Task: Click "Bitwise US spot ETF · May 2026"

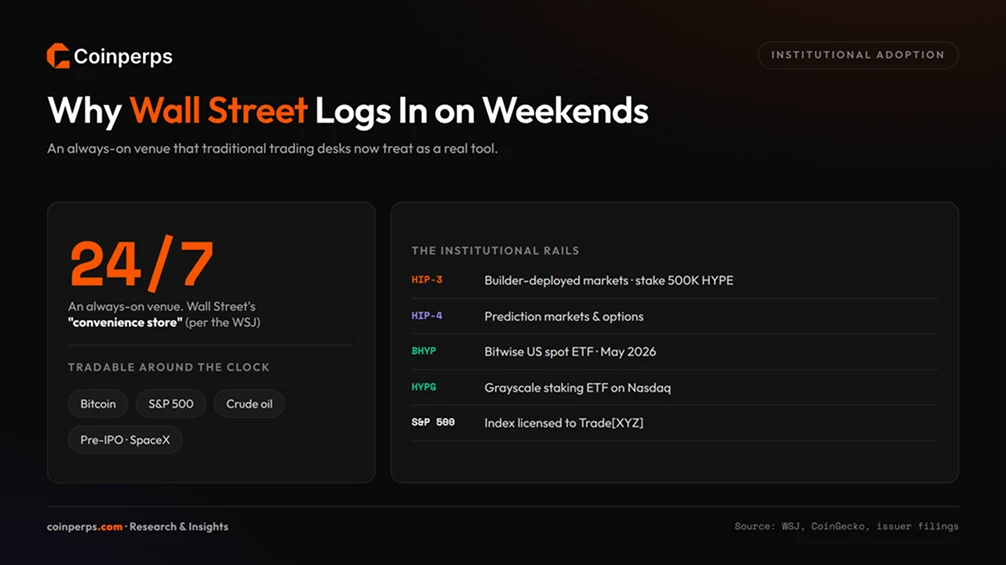Action: click(x=570, y=352)
